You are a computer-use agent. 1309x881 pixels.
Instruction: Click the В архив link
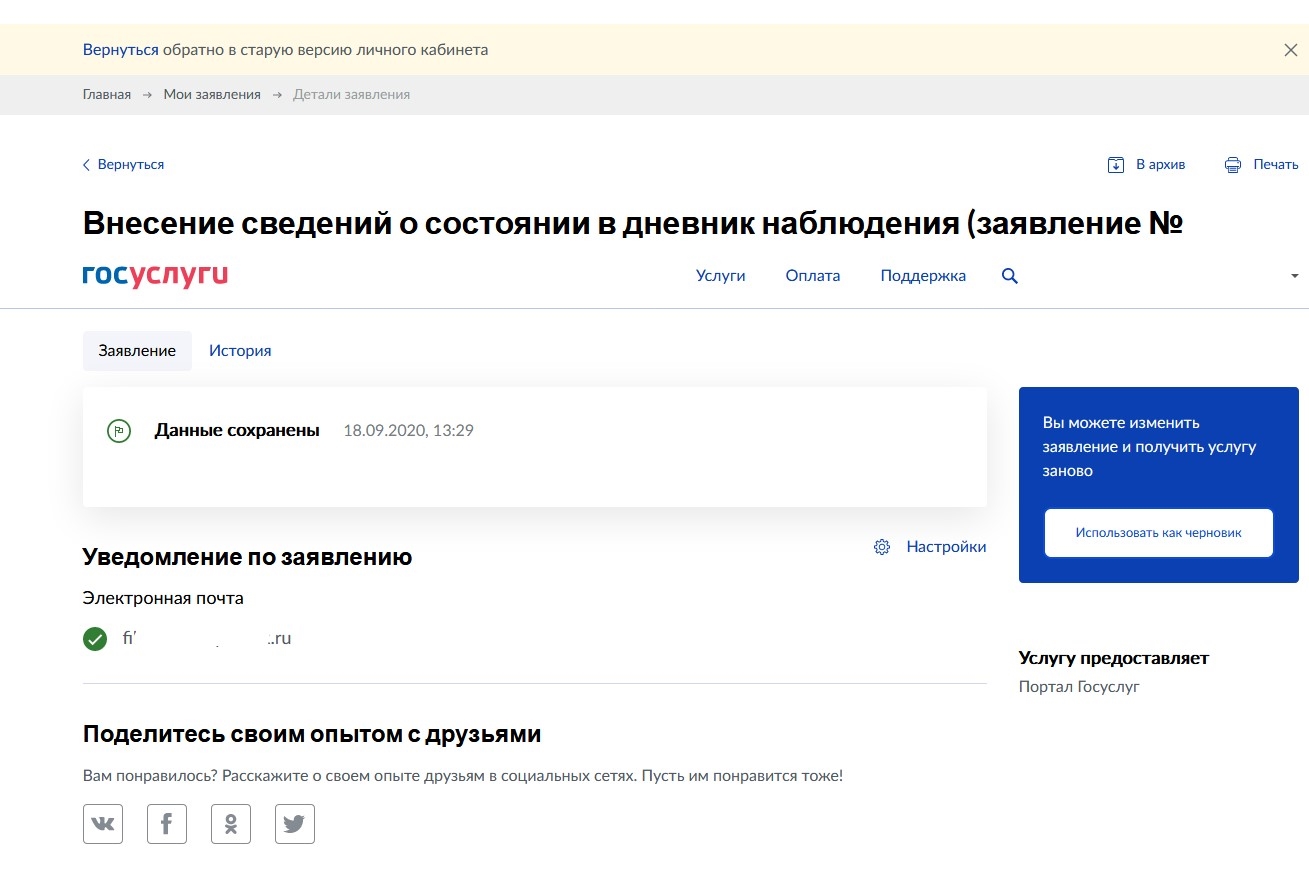tap(1161, 165)
